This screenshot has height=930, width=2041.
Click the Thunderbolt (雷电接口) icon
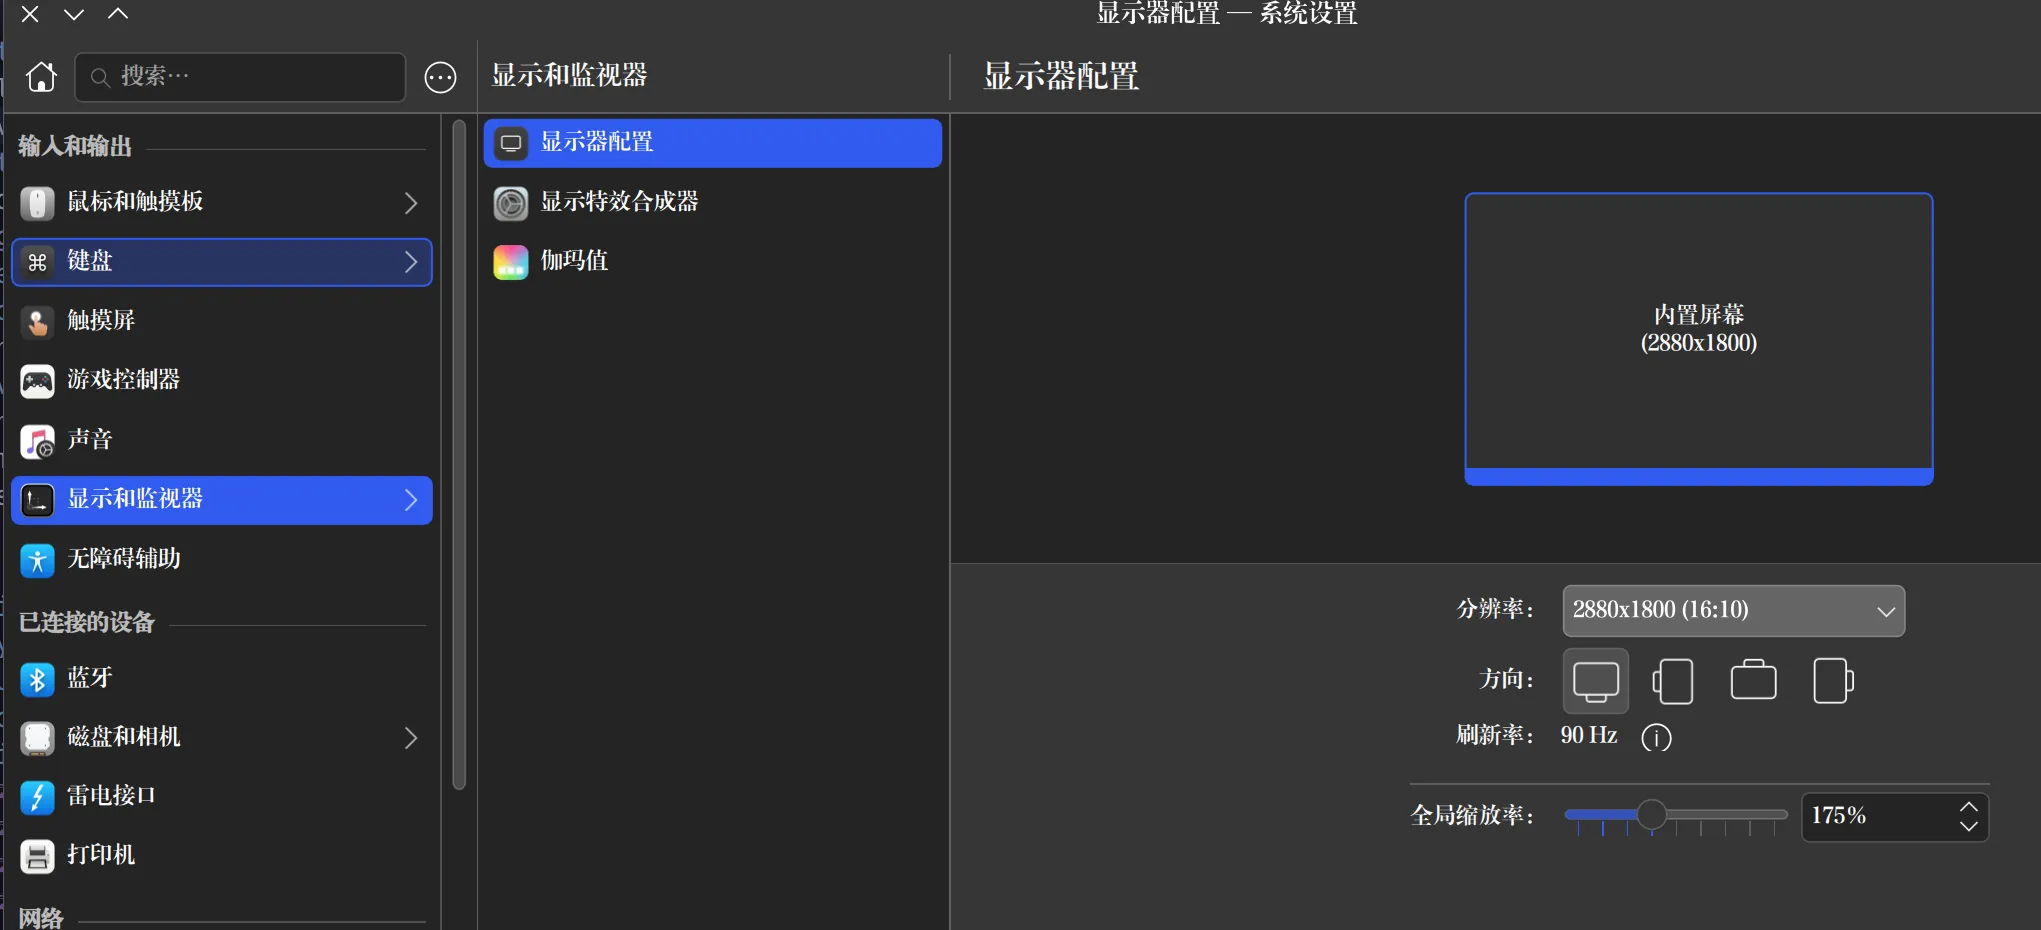tap(37, 797)
